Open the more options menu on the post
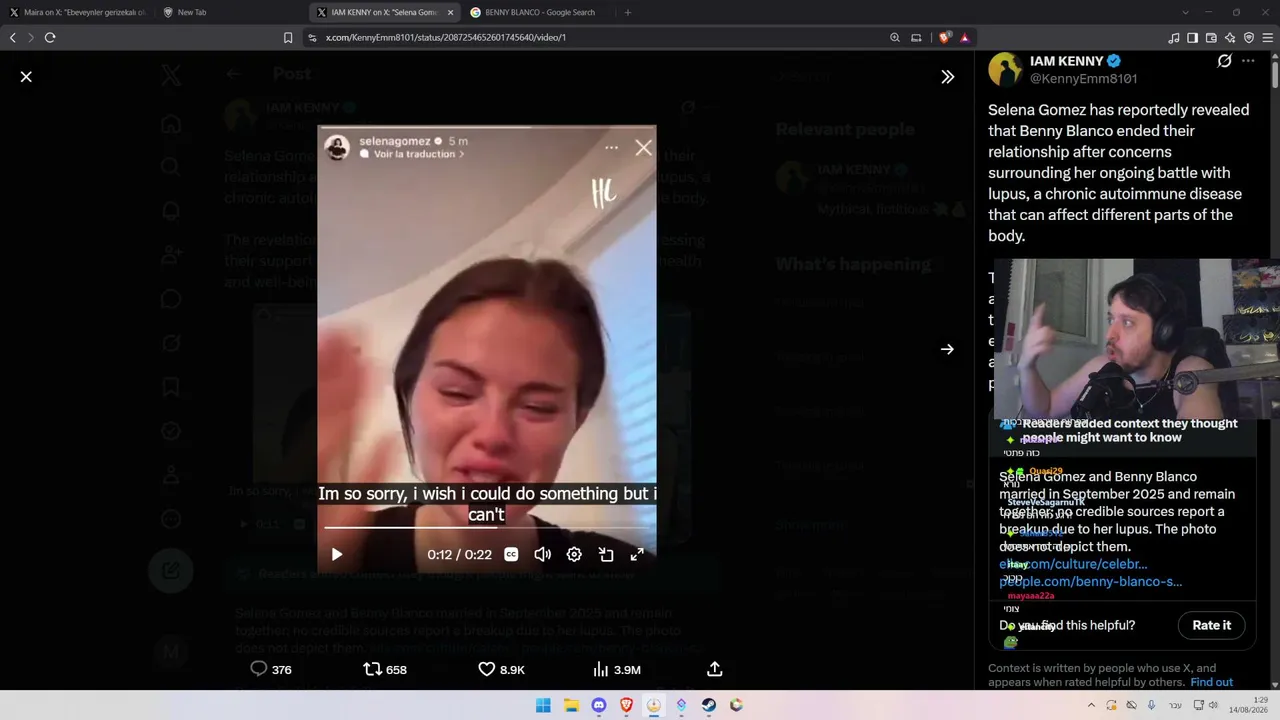The image size is (1280, 720). click(x=1248, y=61)
